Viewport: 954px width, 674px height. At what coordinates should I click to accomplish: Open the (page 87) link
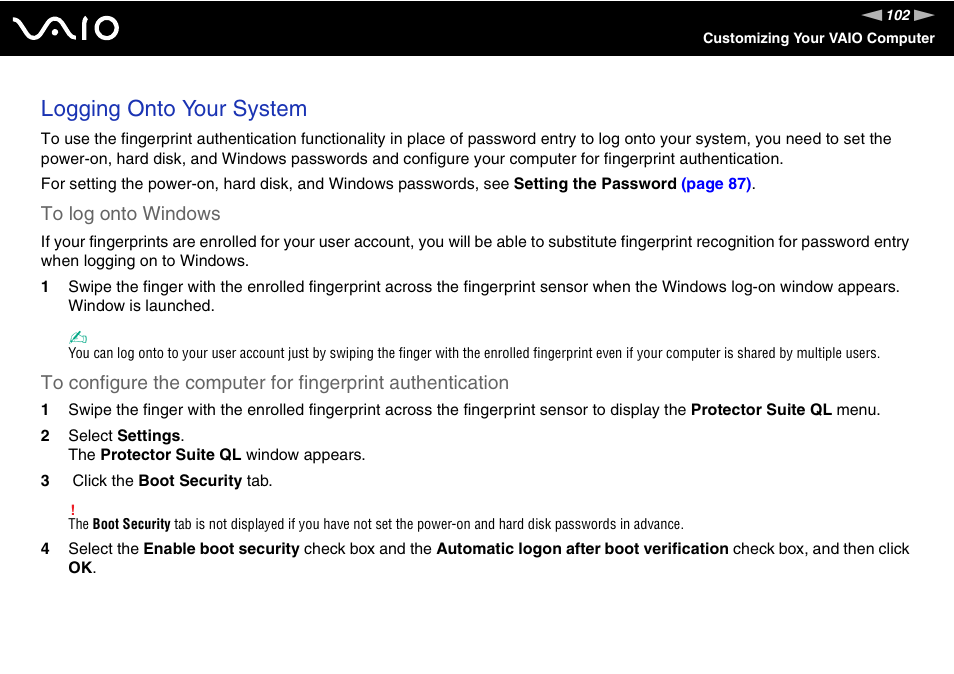click(x=716, y=184)
